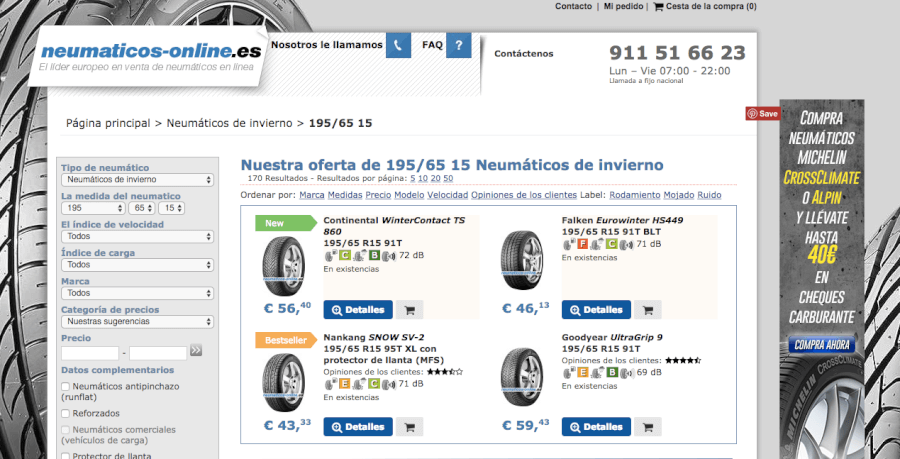Click Goodyear star rating
This screenshot has width=900, height=459.
point(682,360)
